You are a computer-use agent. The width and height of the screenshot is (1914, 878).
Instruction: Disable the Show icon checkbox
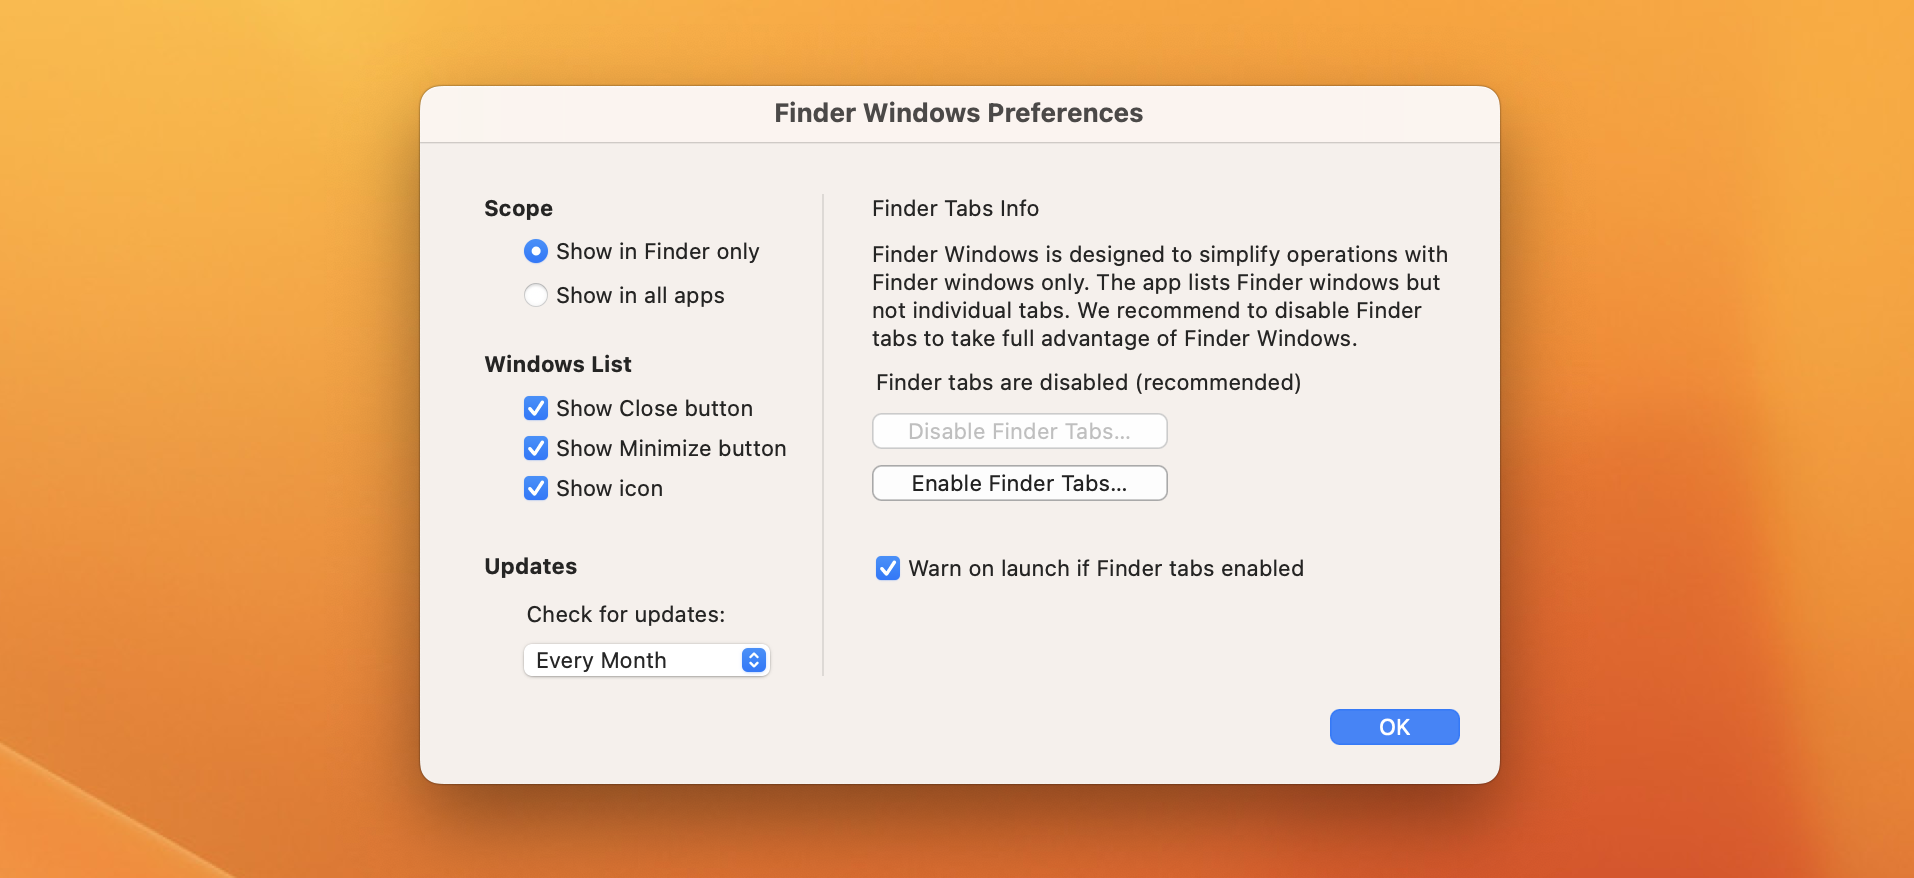point(536,488)
